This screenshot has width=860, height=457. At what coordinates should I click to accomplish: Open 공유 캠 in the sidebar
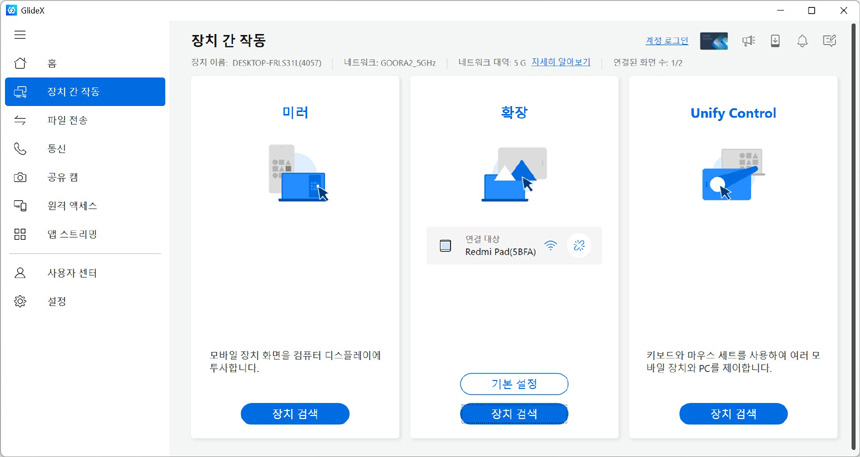[62, 177]
